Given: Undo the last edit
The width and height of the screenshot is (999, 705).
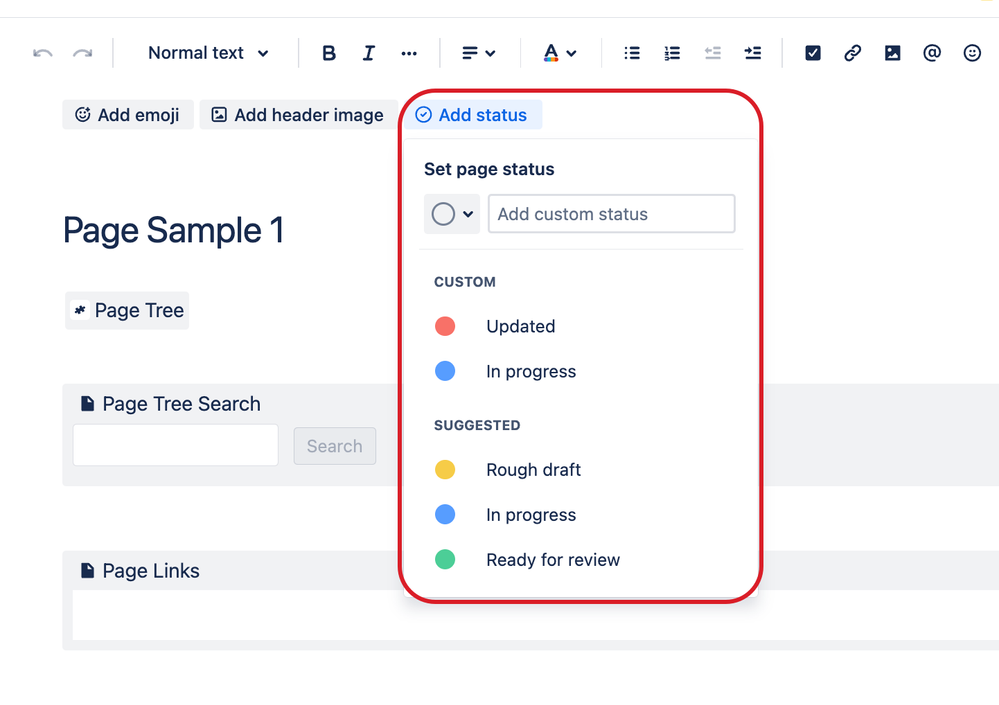Looking at the screenshot, I should 43,53.
